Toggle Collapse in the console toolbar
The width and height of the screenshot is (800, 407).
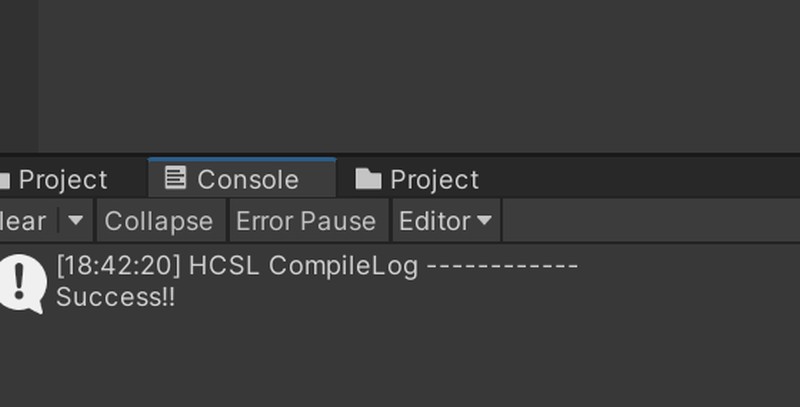tap(158, 221)
